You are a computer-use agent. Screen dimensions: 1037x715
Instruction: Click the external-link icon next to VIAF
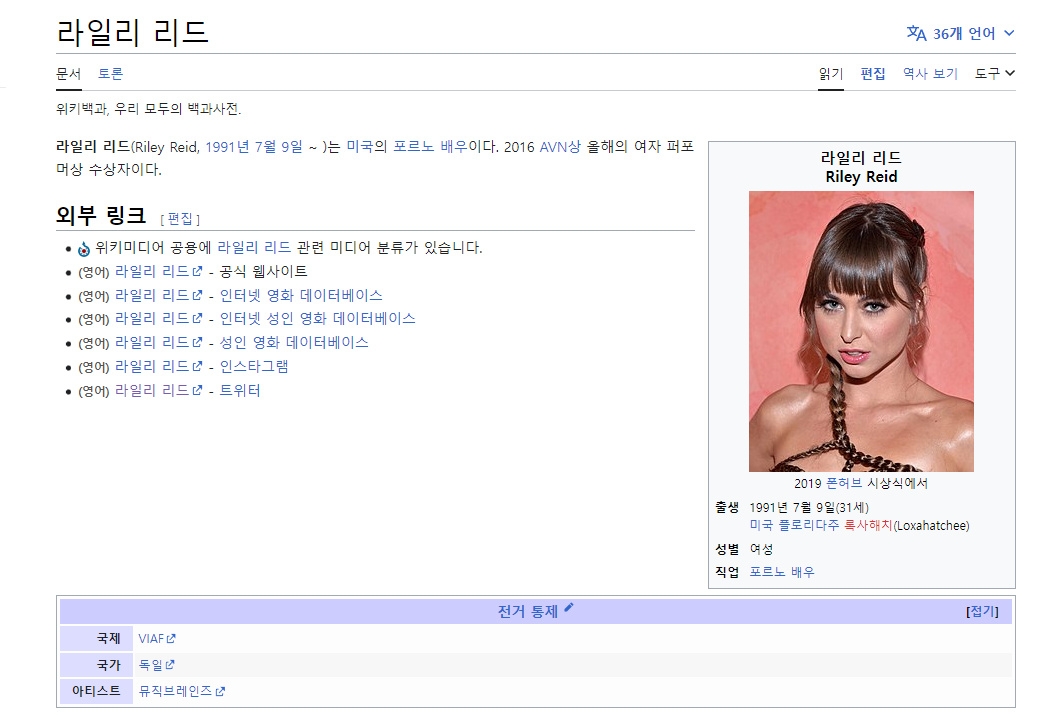171,639
